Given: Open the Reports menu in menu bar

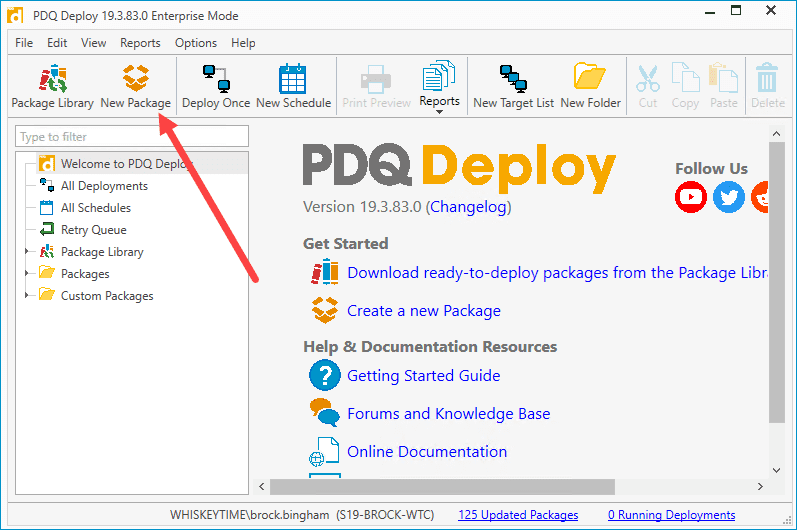Looking at the screenshot, I should coord(140,43).
